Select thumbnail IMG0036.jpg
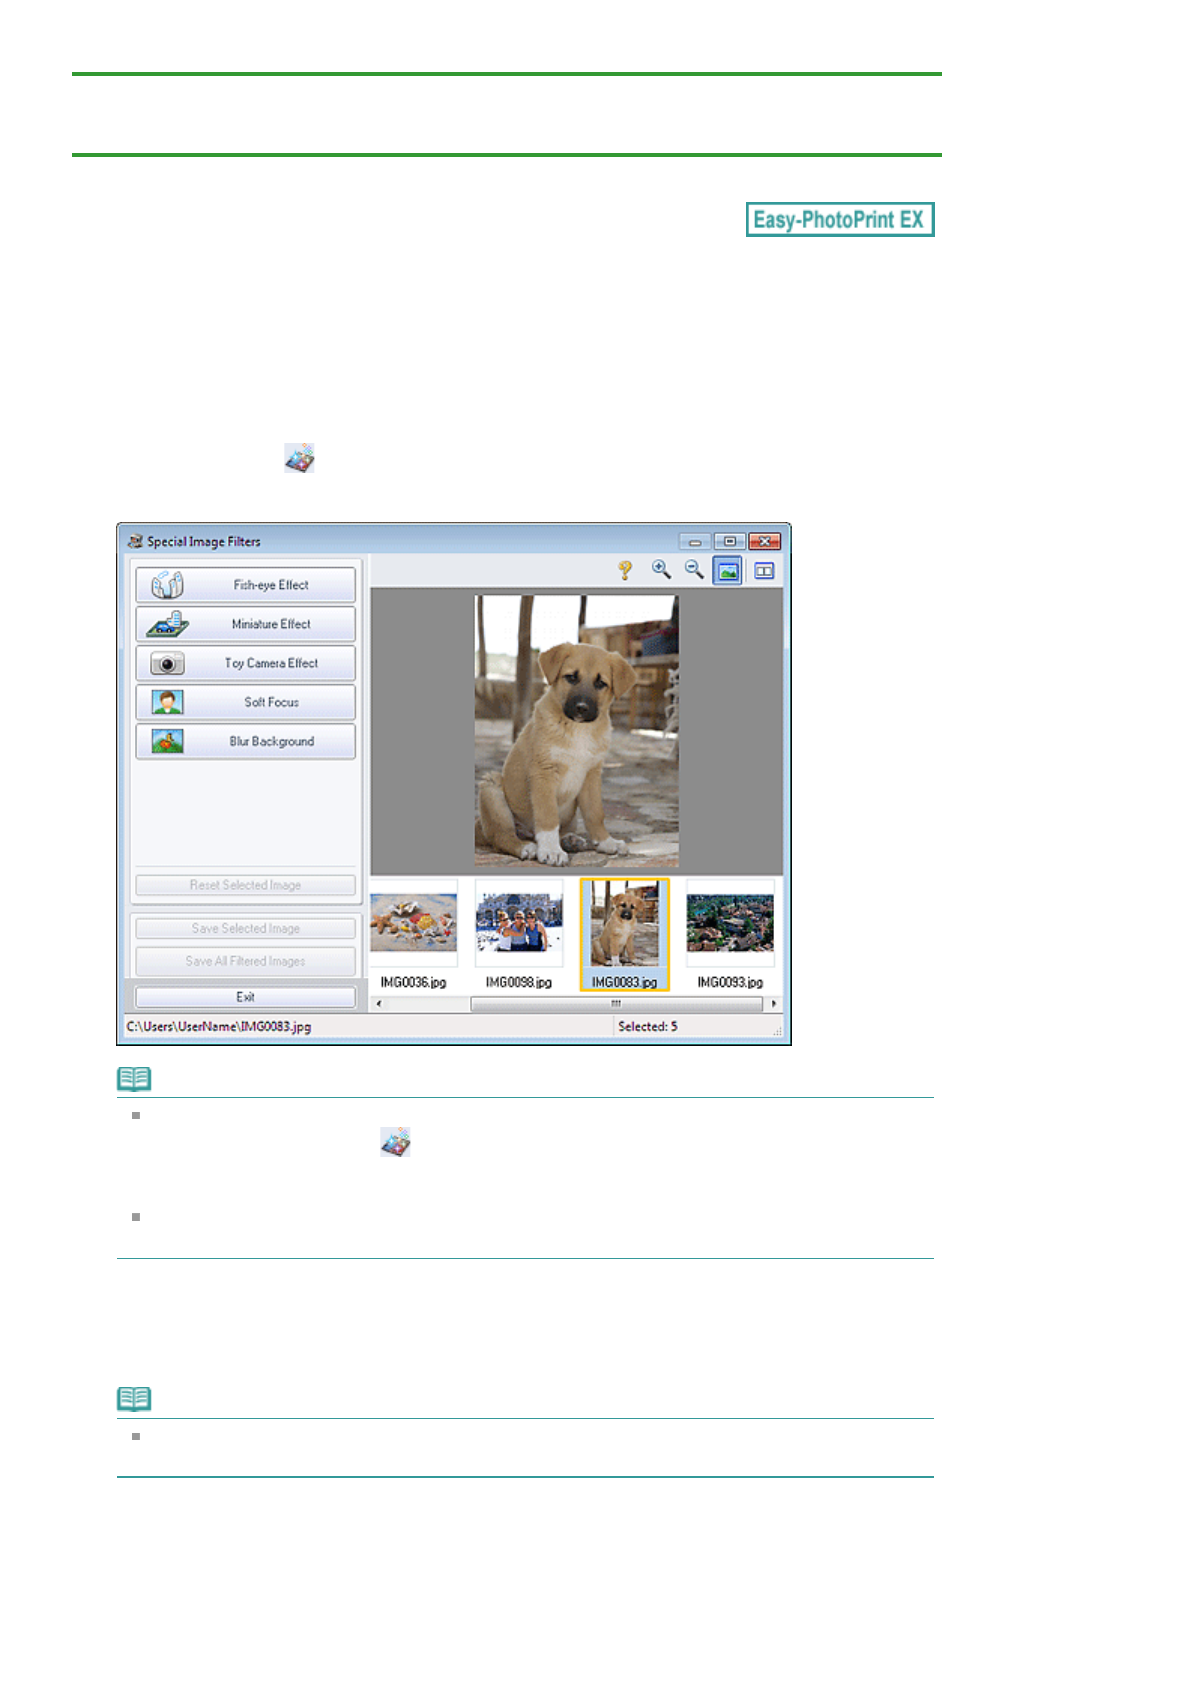1190x1684 pixels. [x=413, y=935]
